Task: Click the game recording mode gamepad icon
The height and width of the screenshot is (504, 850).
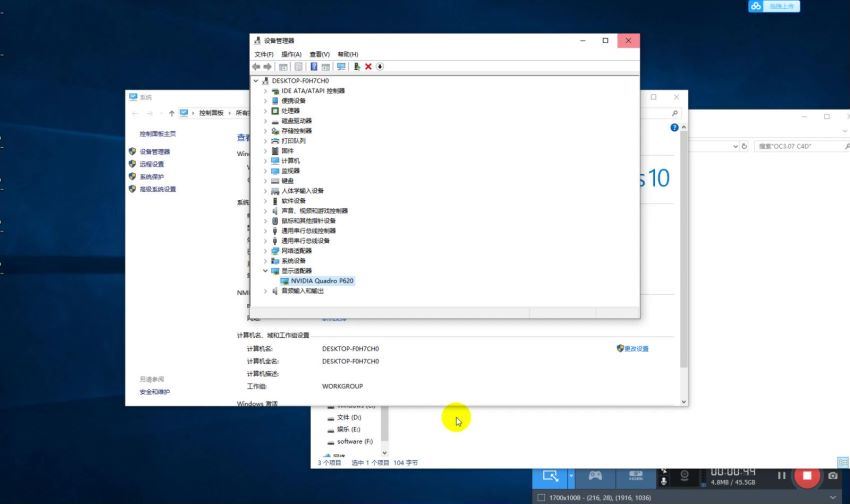Action: click(595, 476)
